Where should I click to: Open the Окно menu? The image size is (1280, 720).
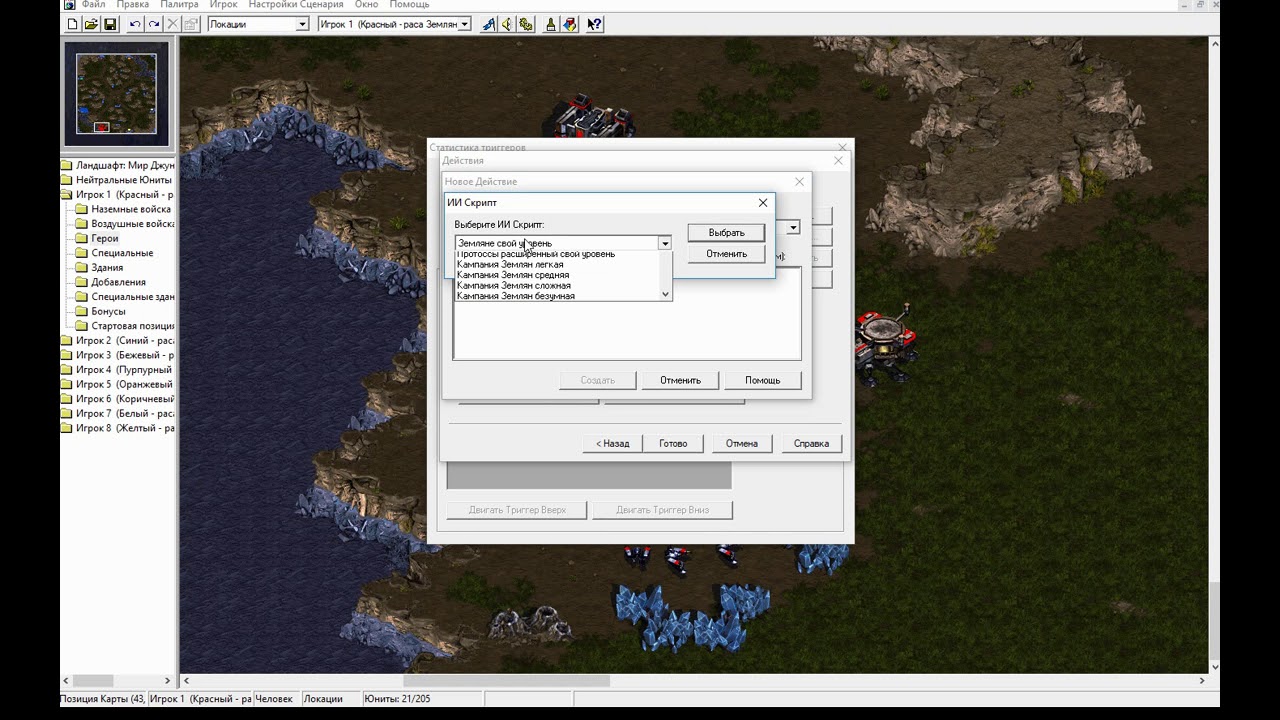[x=366, y=5]
